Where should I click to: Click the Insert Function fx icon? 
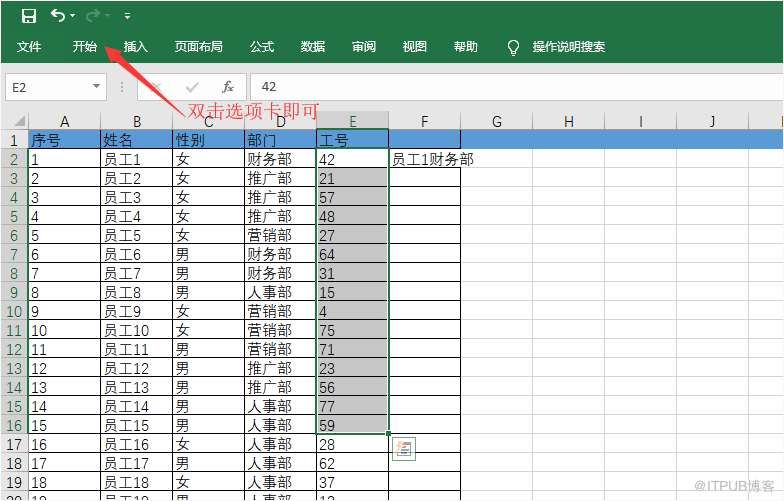pos(228,87)
